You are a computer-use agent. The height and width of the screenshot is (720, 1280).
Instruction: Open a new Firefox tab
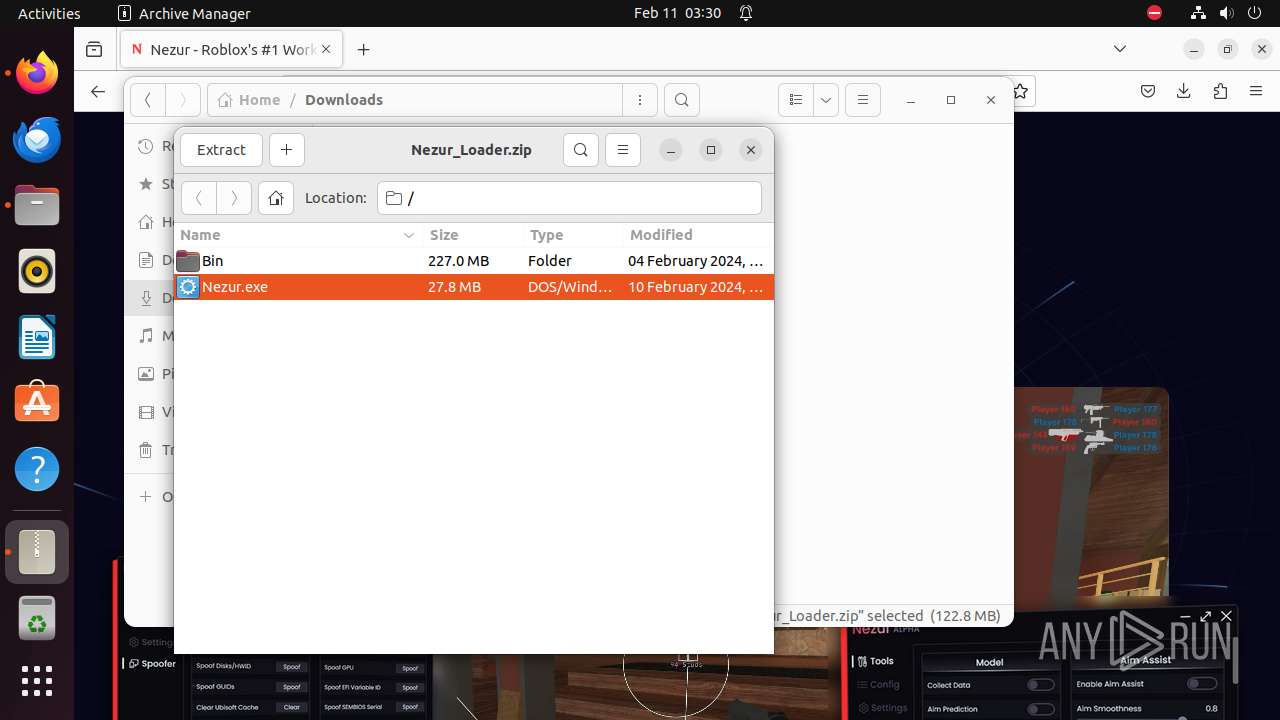[x=364, y=49]
